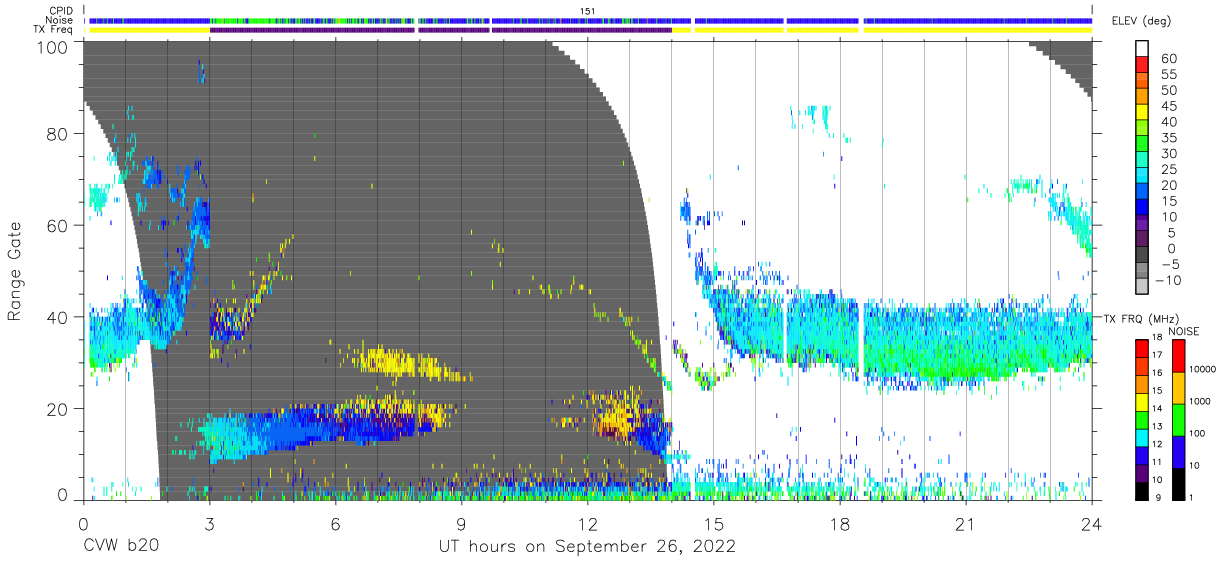Select value 55 on the ELEV scale
This screenshot has width=1228, height=567.
pyautogui.click(x=1168, y=74)
